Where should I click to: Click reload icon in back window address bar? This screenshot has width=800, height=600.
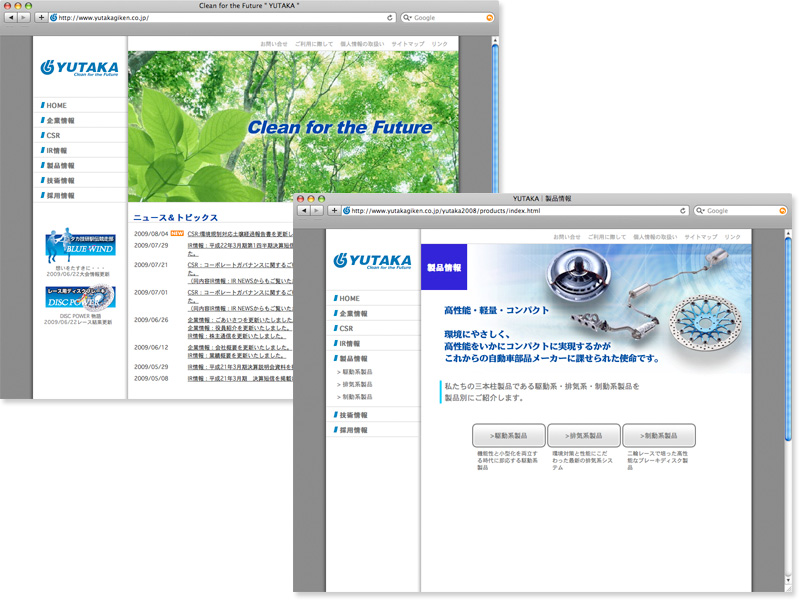pos(390,18)
